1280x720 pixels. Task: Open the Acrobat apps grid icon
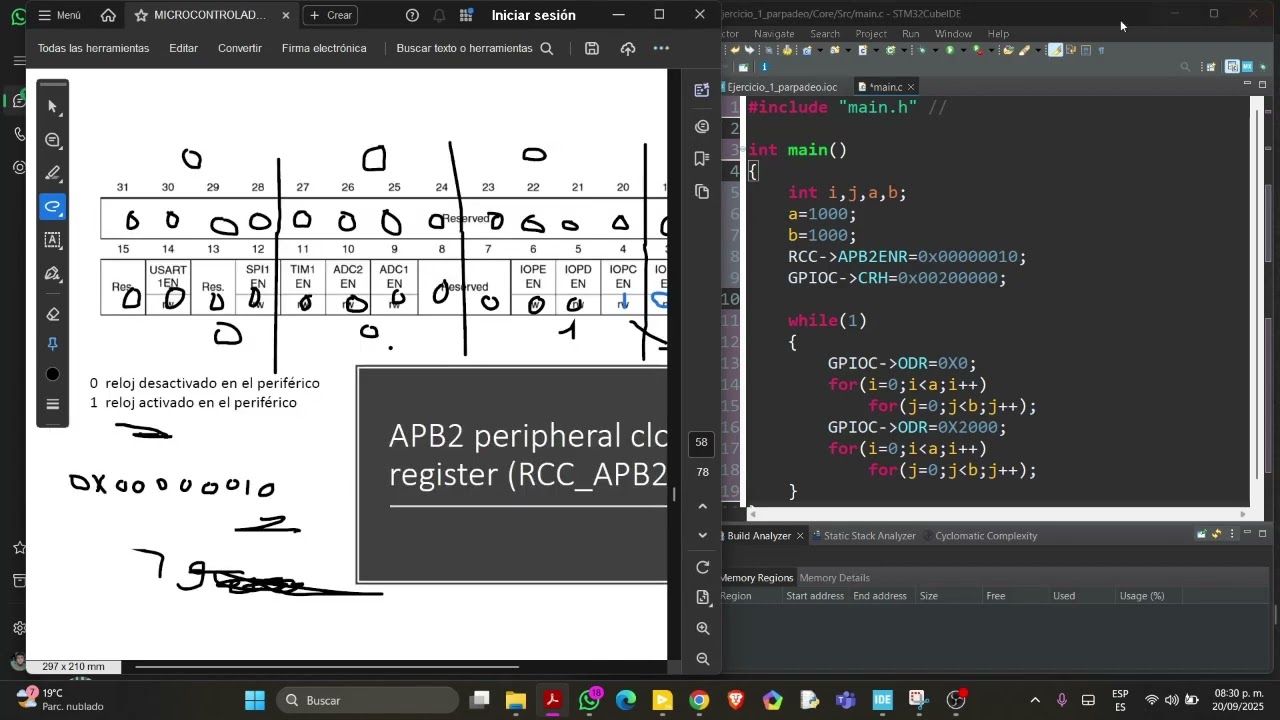click(x=466, y=15)
